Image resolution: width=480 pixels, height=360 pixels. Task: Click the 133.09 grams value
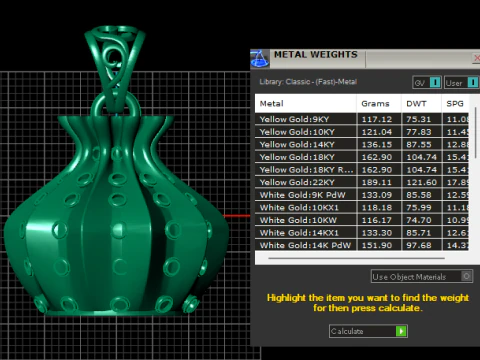tap(377, 195)
